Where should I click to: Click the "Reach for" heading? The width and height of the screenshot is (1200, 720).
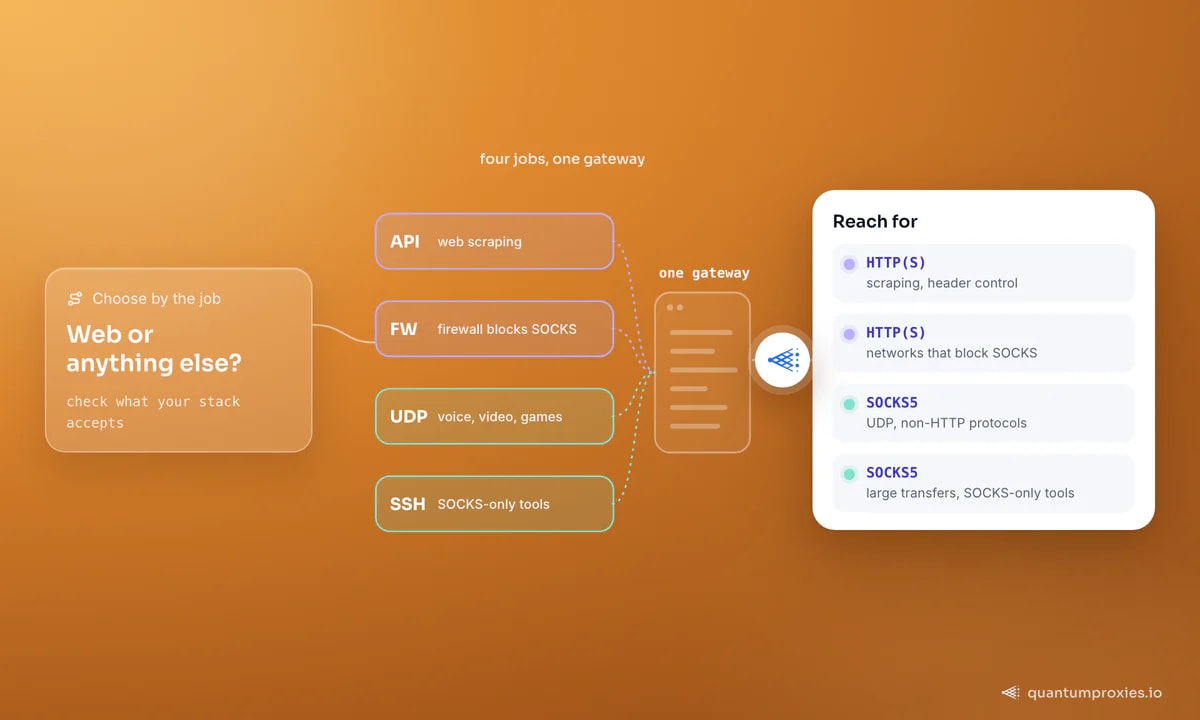point(875,221)
